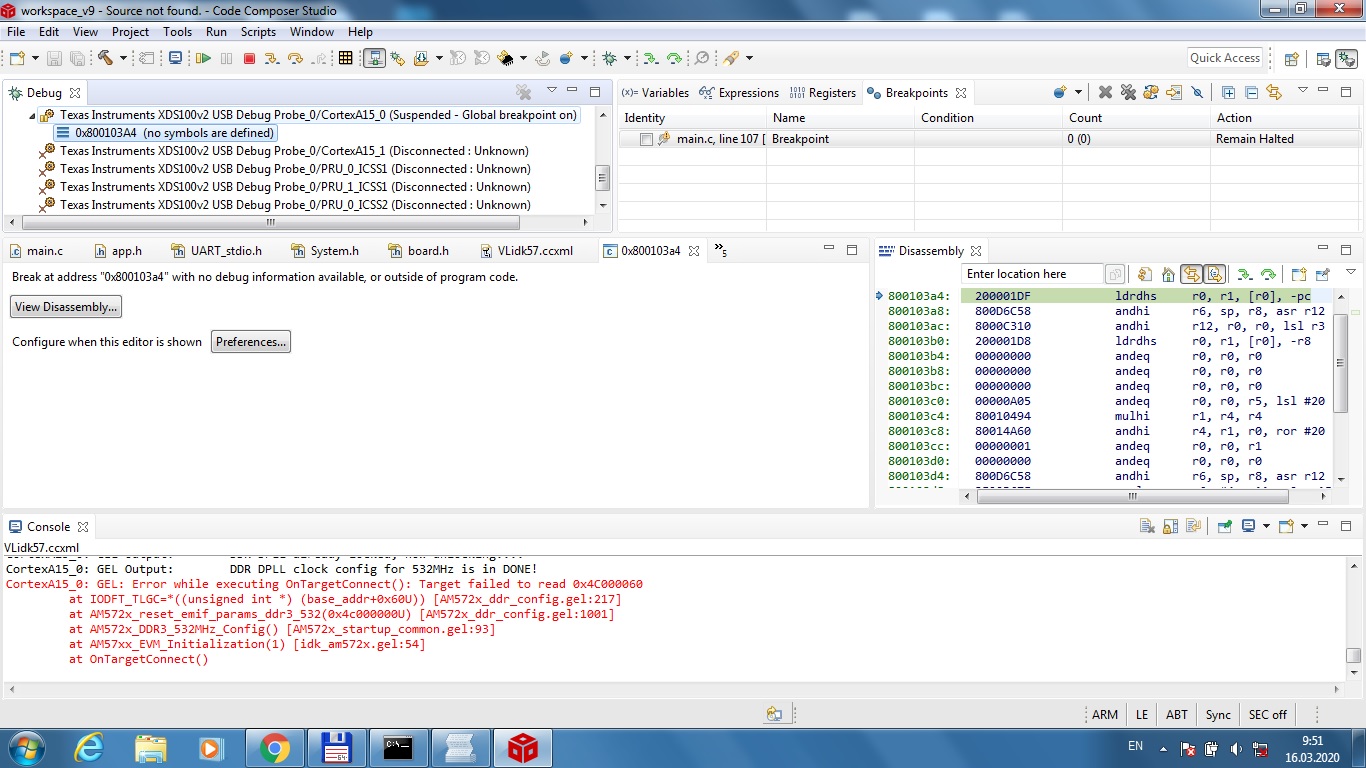Collapse the CortexA15_0 debug tree node
The image size is (1366, 768).
click(33, 114)
